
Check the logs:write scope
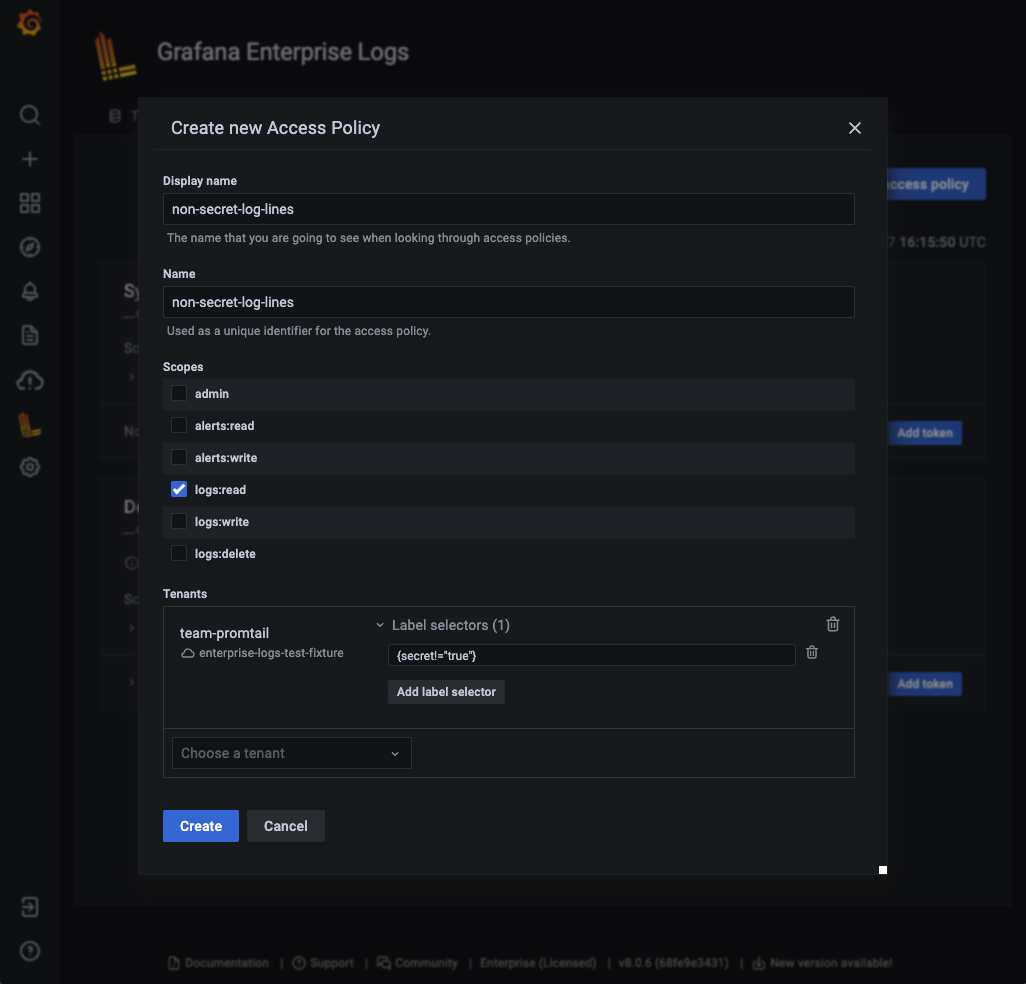point(178,521)
